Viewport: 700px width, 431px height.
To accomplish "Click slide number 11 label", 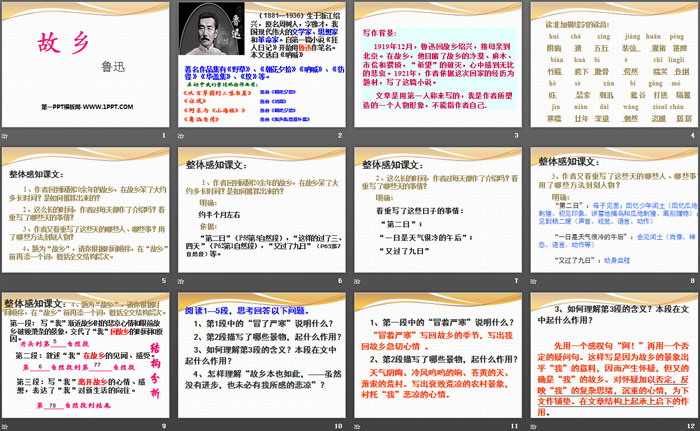I will click(x=515, y=426).
